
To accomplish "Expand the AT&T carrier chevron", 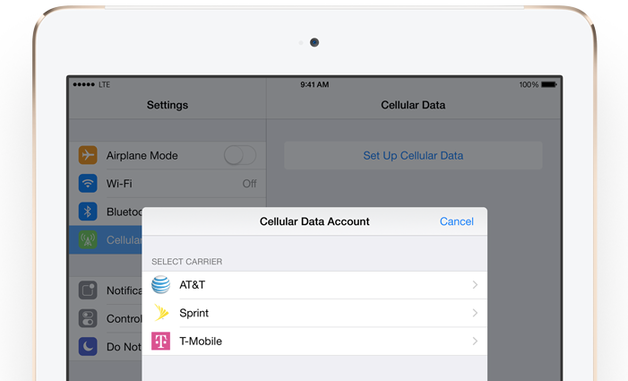I will click(x=475, y=285).
